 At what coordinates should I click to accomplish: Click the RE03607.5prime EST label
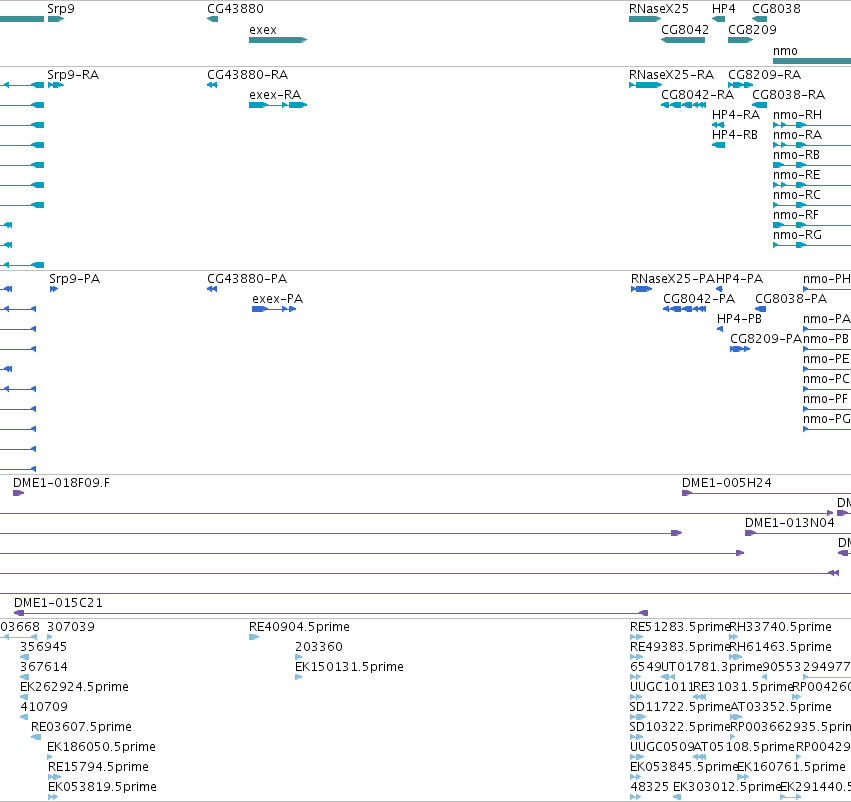click(81, 727)
